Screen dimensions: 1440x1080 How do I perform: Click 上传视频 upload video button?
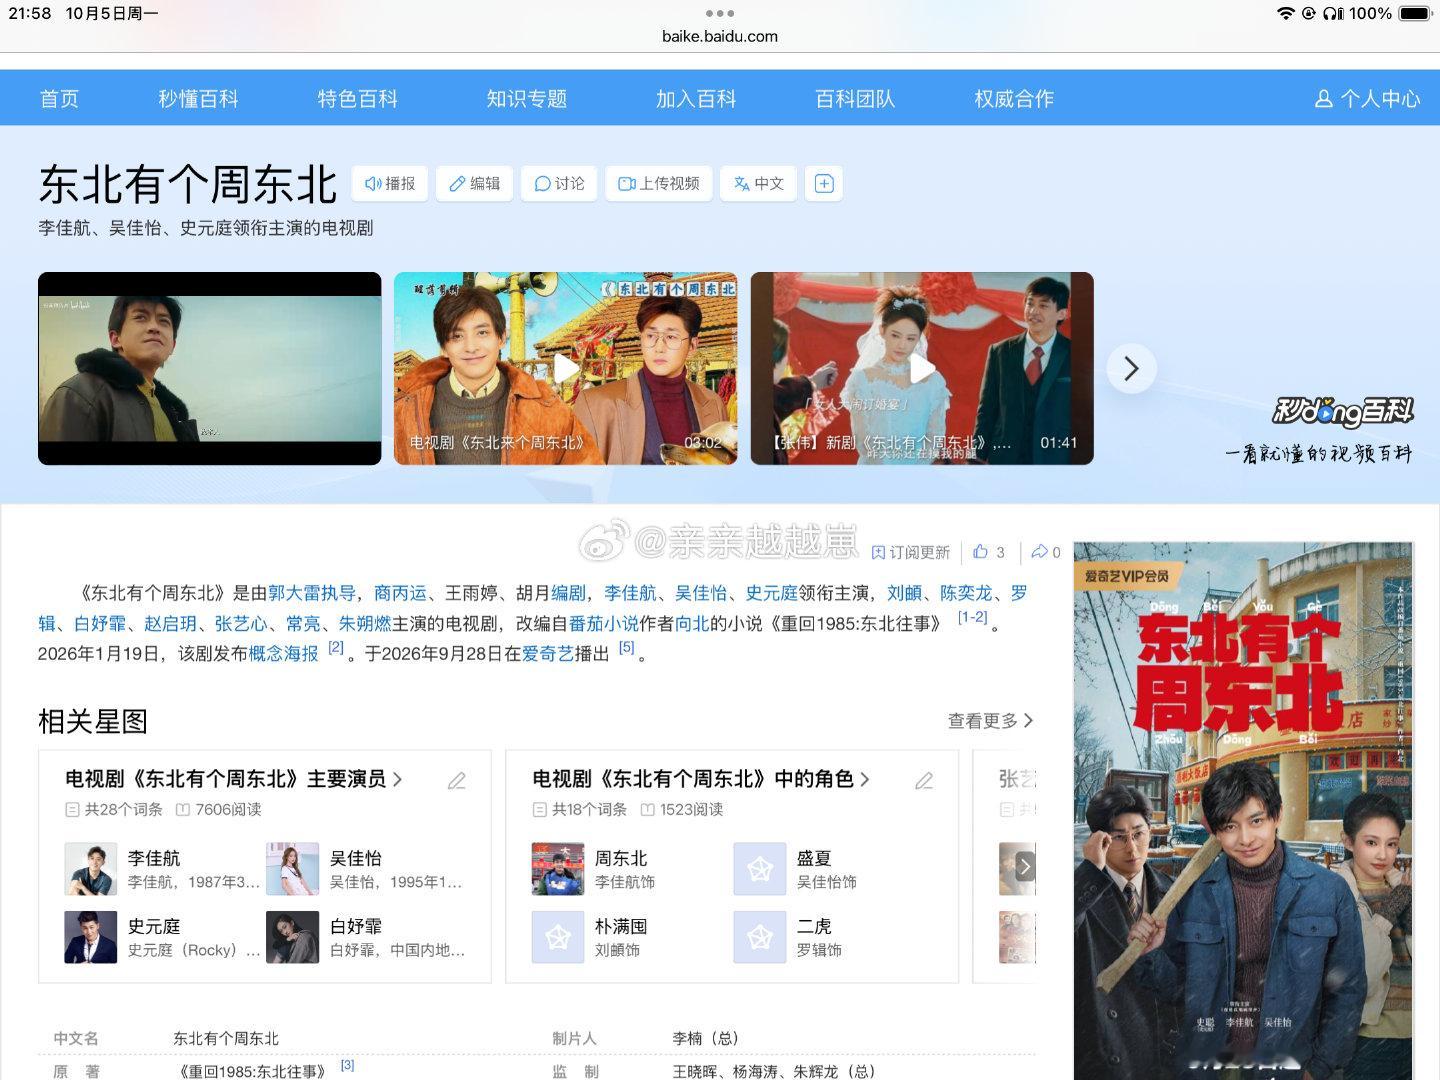(659, 184)
